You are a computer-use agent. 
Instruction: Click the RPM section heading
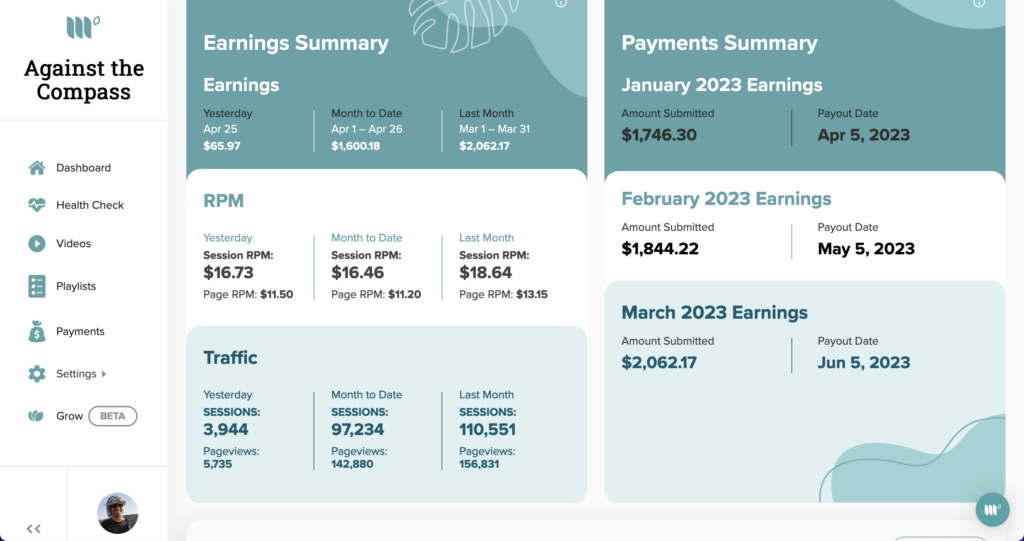[223, 200]
